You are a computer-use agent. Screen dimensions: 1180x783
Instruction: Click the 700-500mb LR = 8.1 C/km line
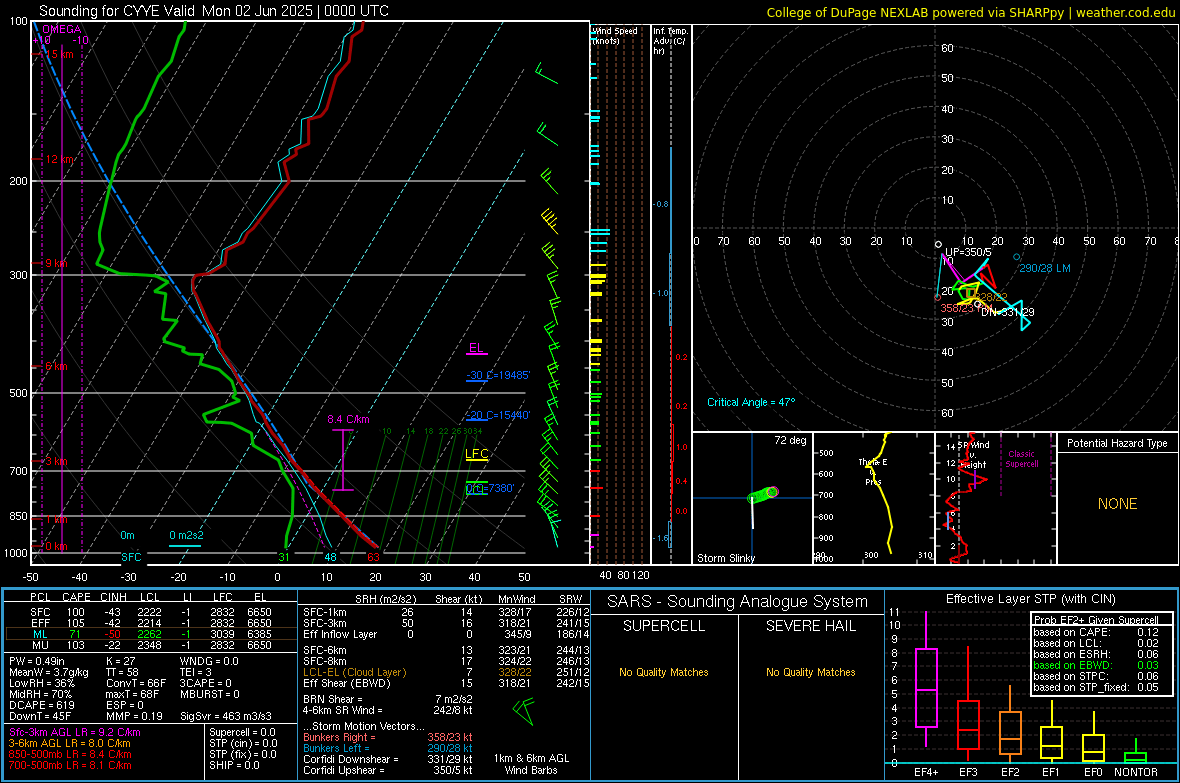click(70, 765)
